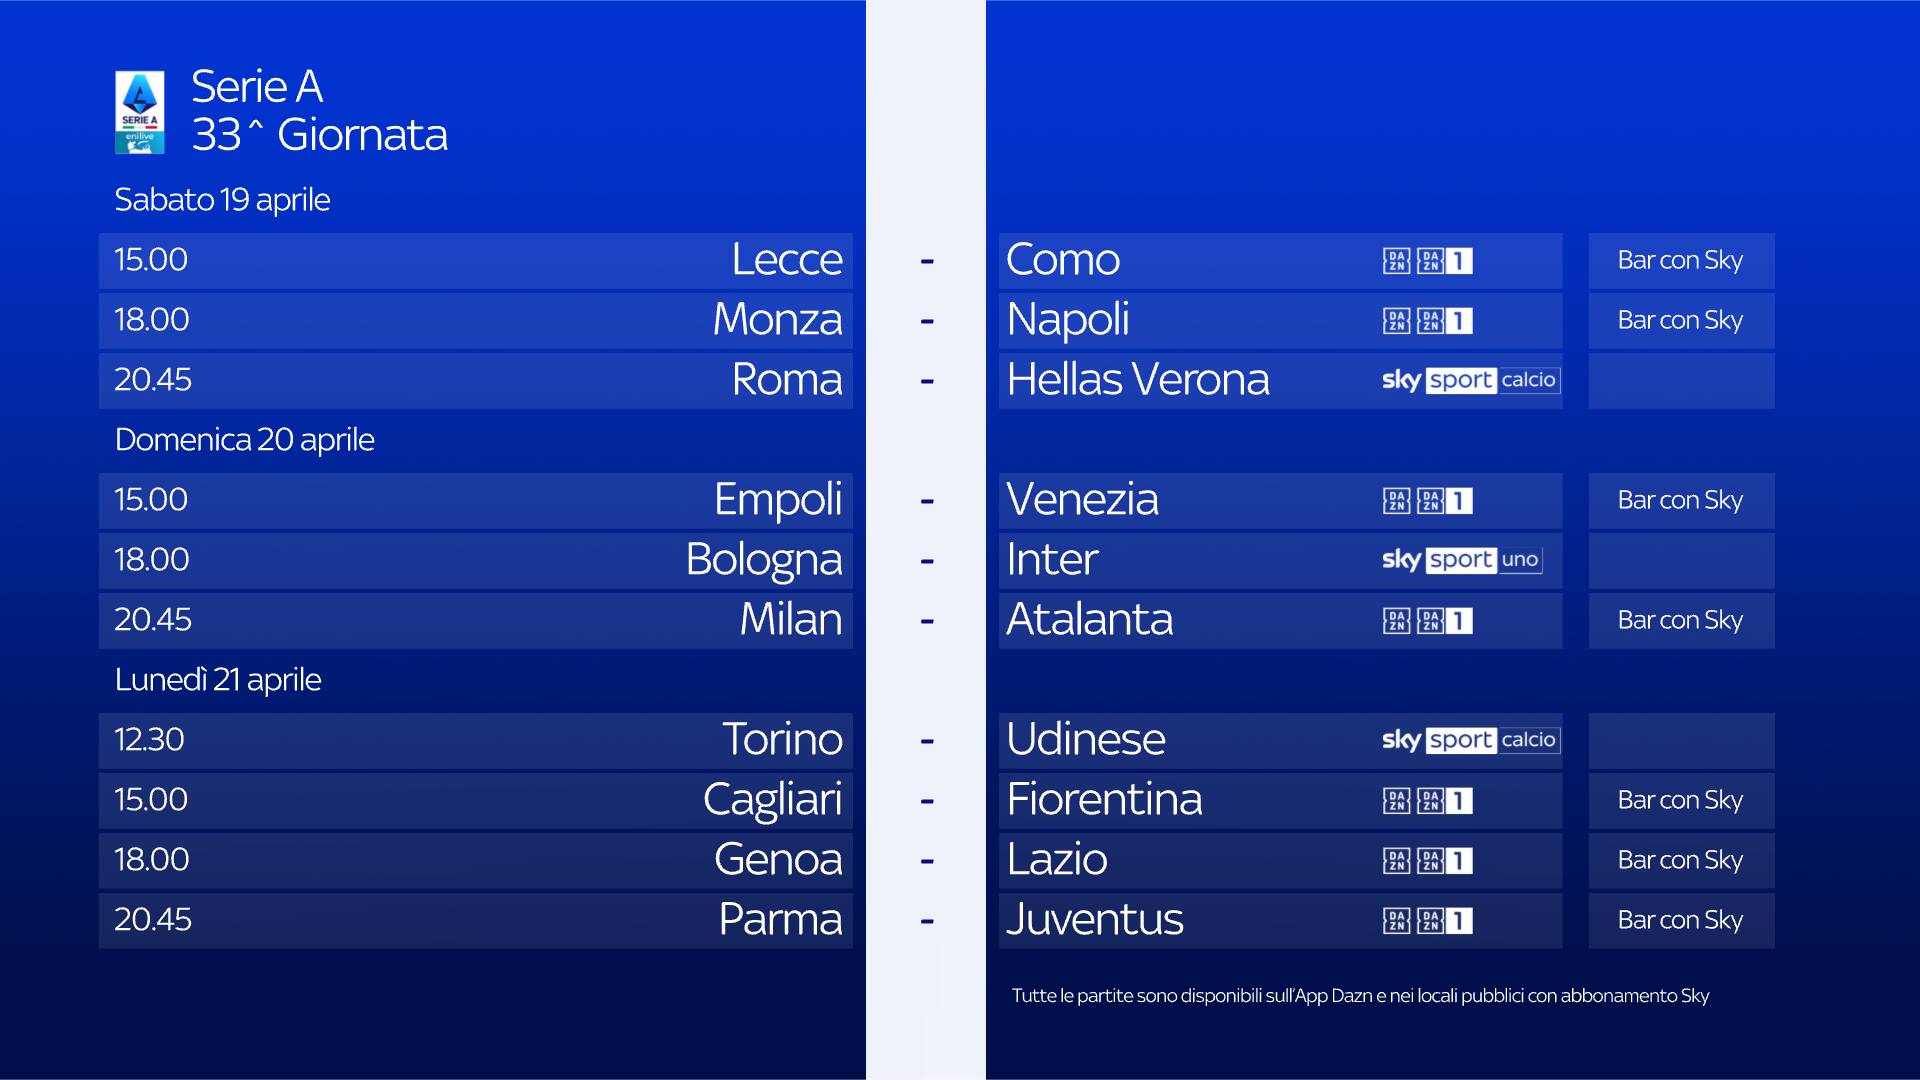The image size is (1920, 1080).
Task: Select Bar con Sky for Parma-Juventus
Action: click(1680, 921)
